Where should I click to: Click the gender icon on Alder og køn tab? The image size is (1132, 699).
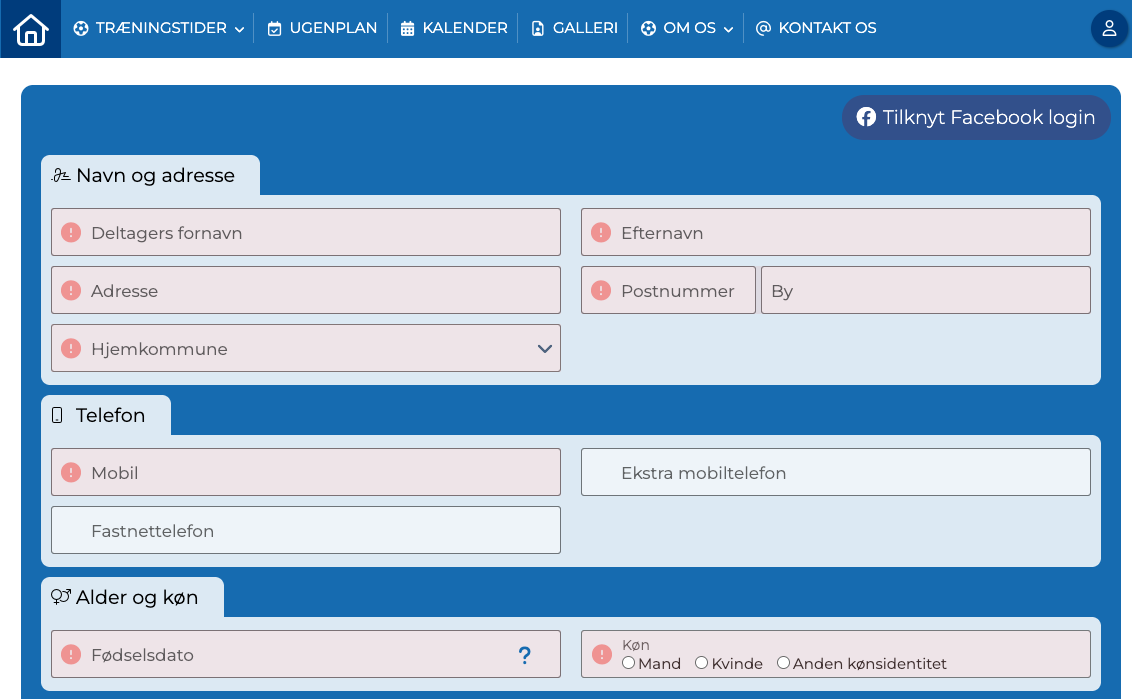coord(62,596)
